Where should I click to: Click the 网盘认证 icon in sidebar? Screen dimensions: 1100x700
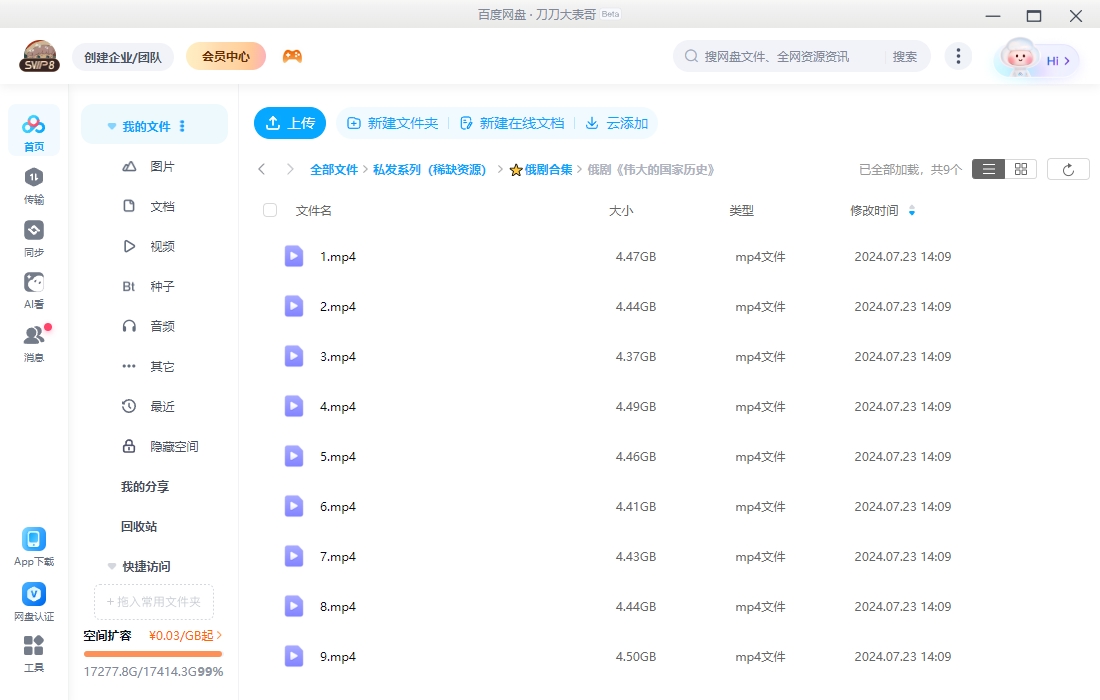click(34, 594)
